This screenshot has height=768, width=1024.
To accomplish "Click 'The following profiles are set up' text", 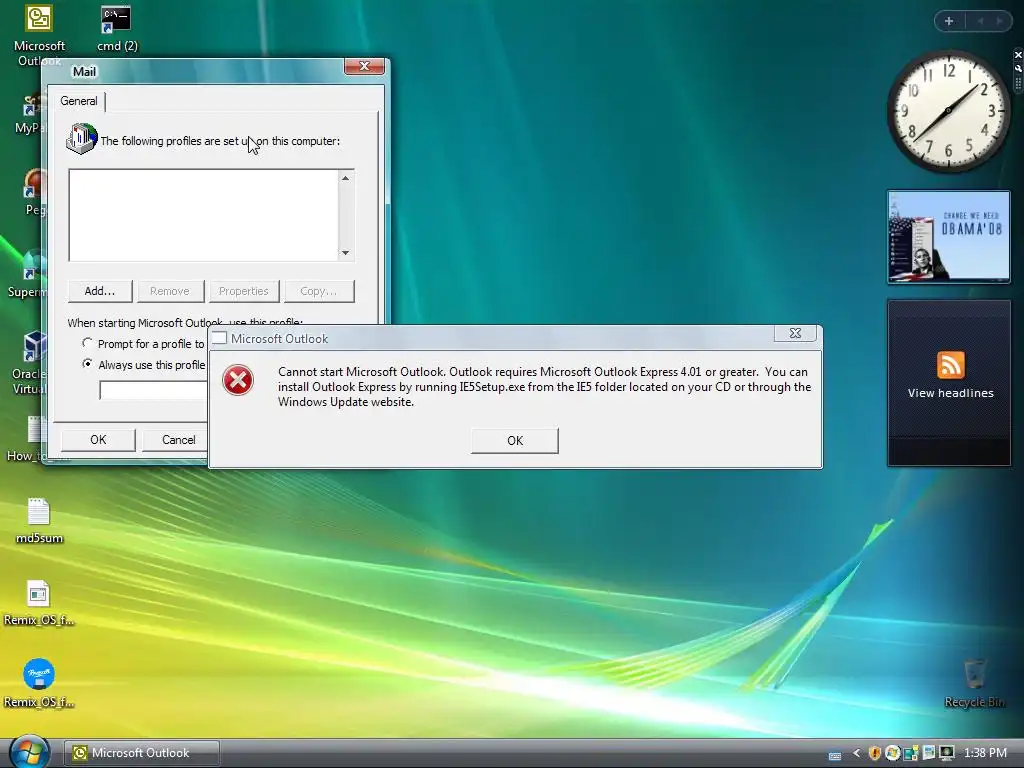I will point(220,141).
